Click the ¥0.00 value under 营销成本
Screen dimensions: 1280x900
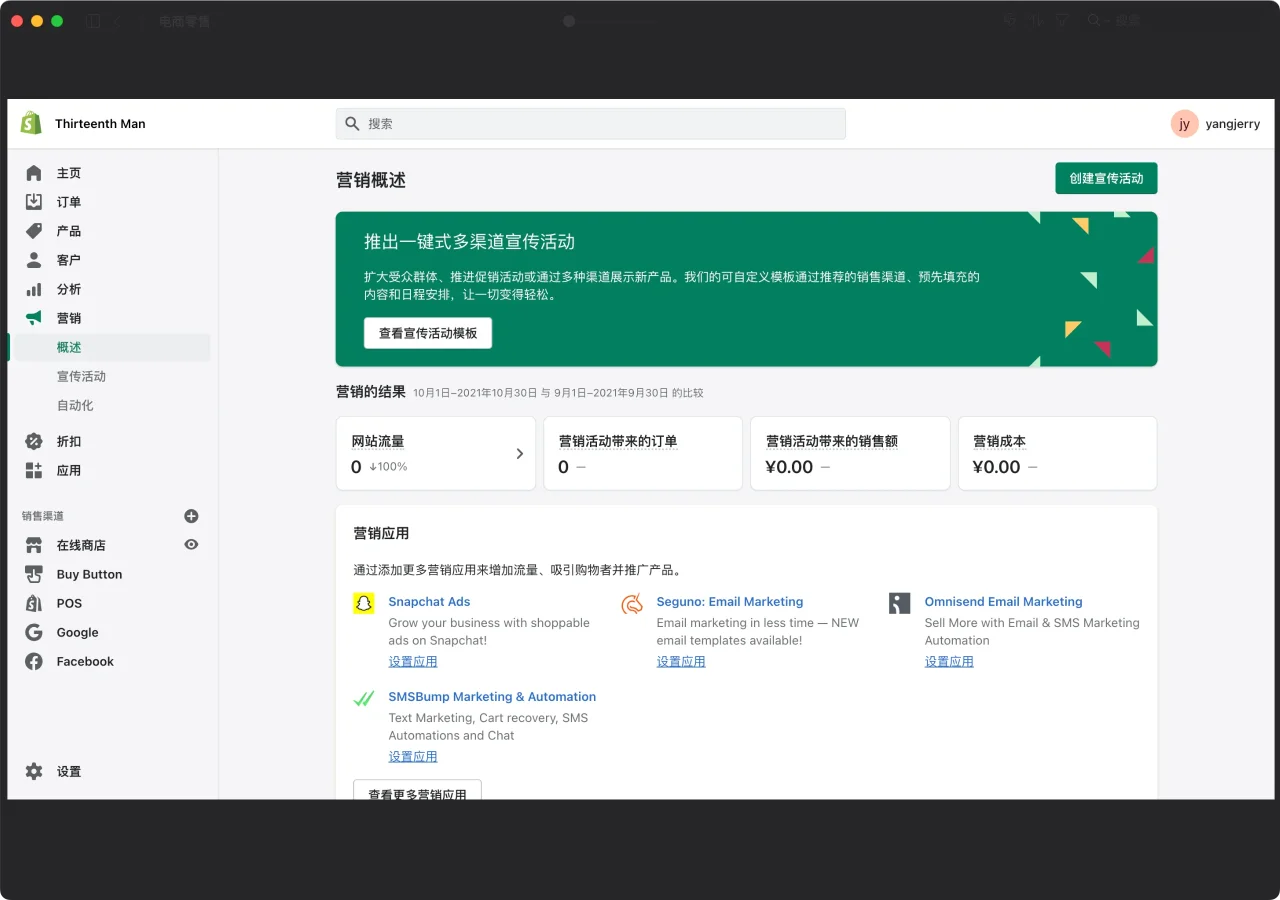996,467
